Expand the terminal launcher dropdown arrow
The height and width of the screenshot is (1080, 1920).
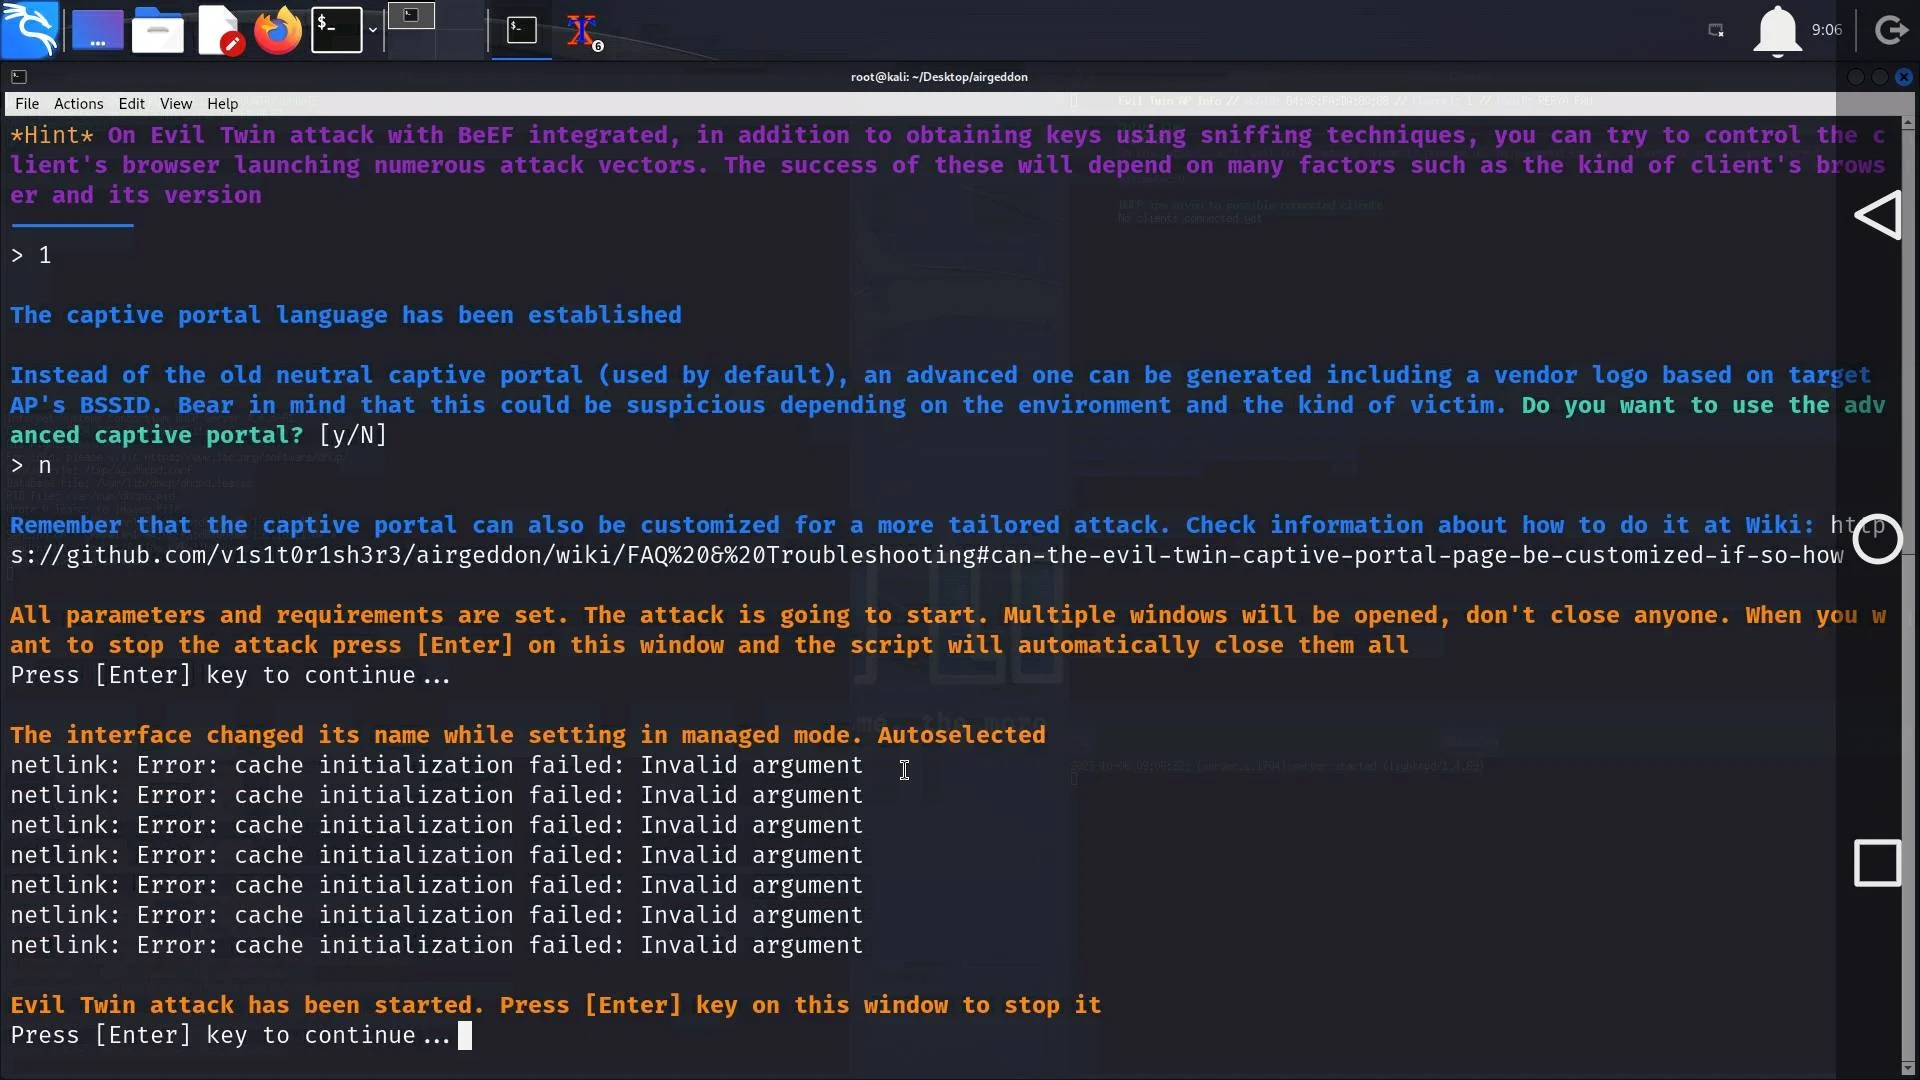(x=373, y=30)
